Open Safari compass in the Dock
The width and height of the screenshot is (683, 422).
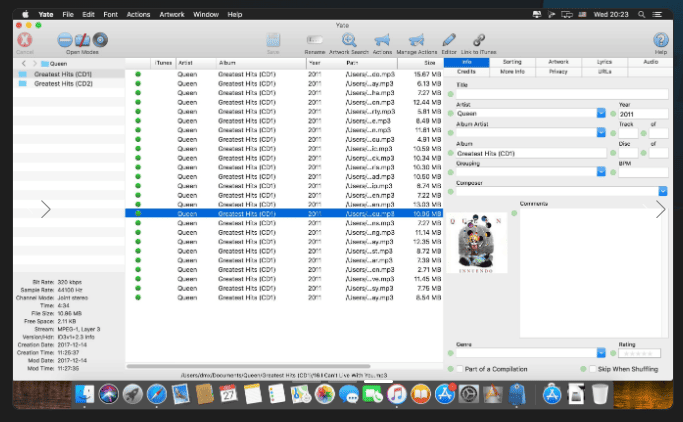tap(156, 395)
